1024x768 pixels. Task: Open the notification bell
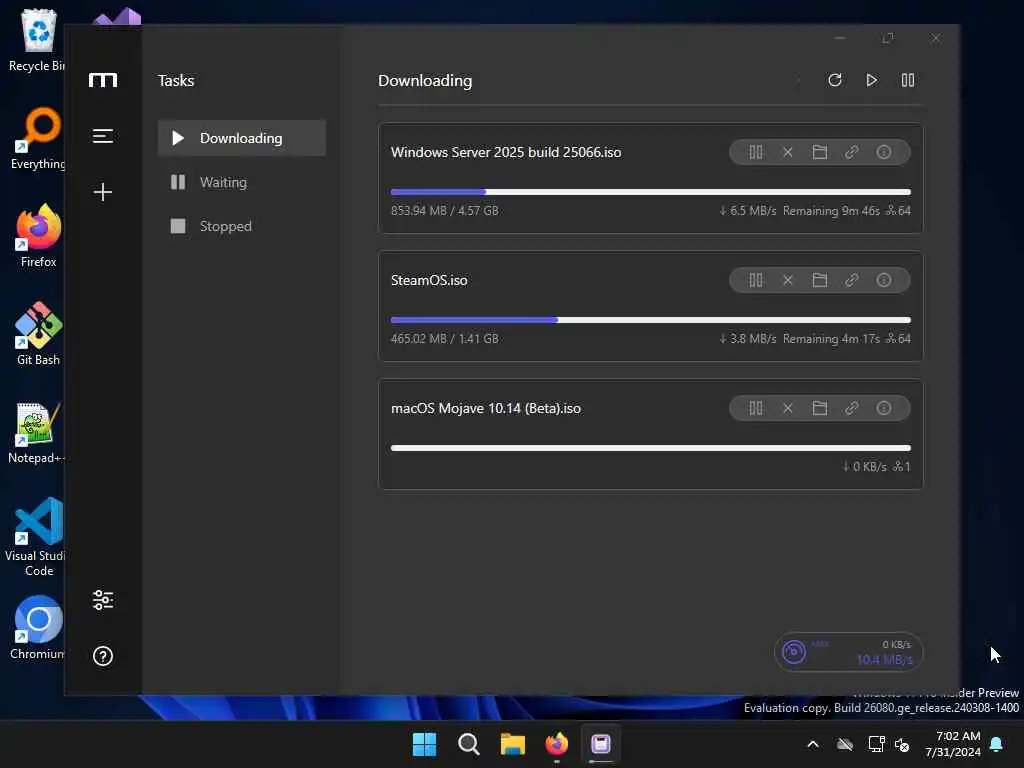[997, 744]
